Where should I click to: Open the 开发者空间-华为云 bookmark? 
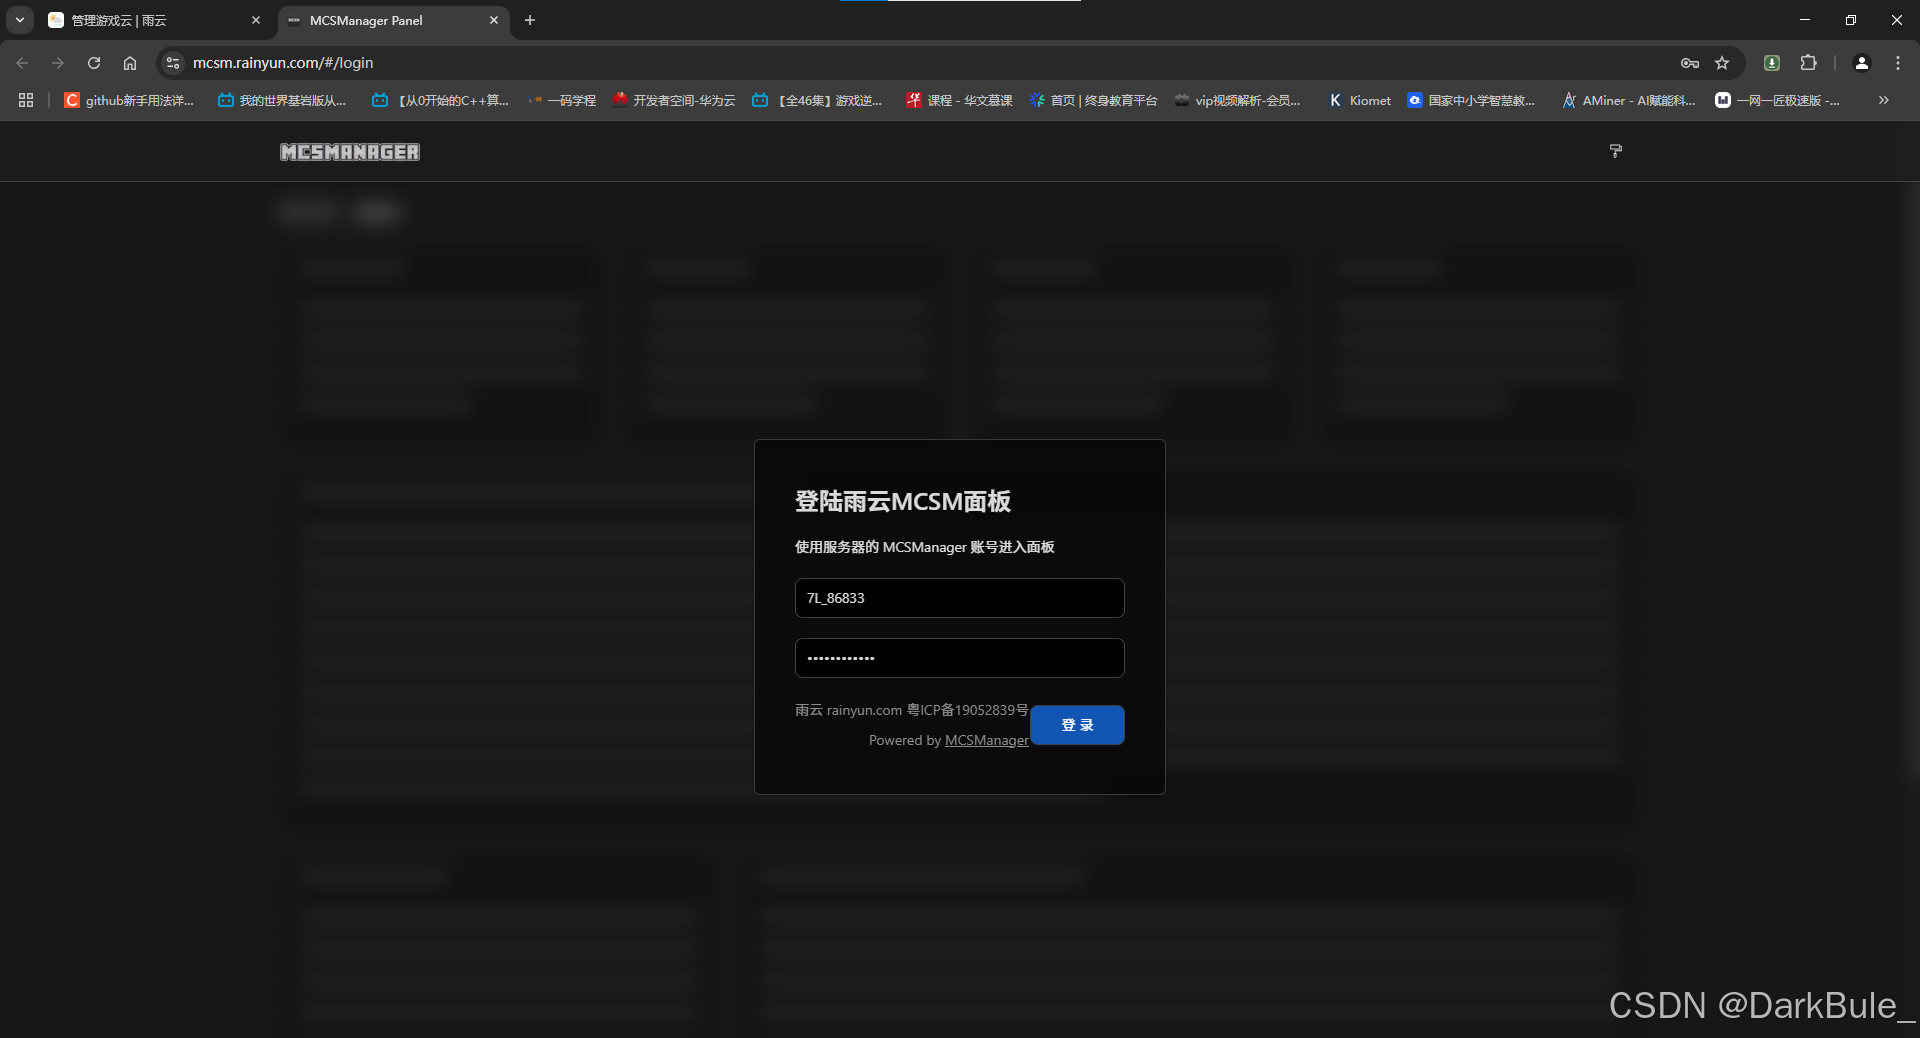(x=673, y=100)
